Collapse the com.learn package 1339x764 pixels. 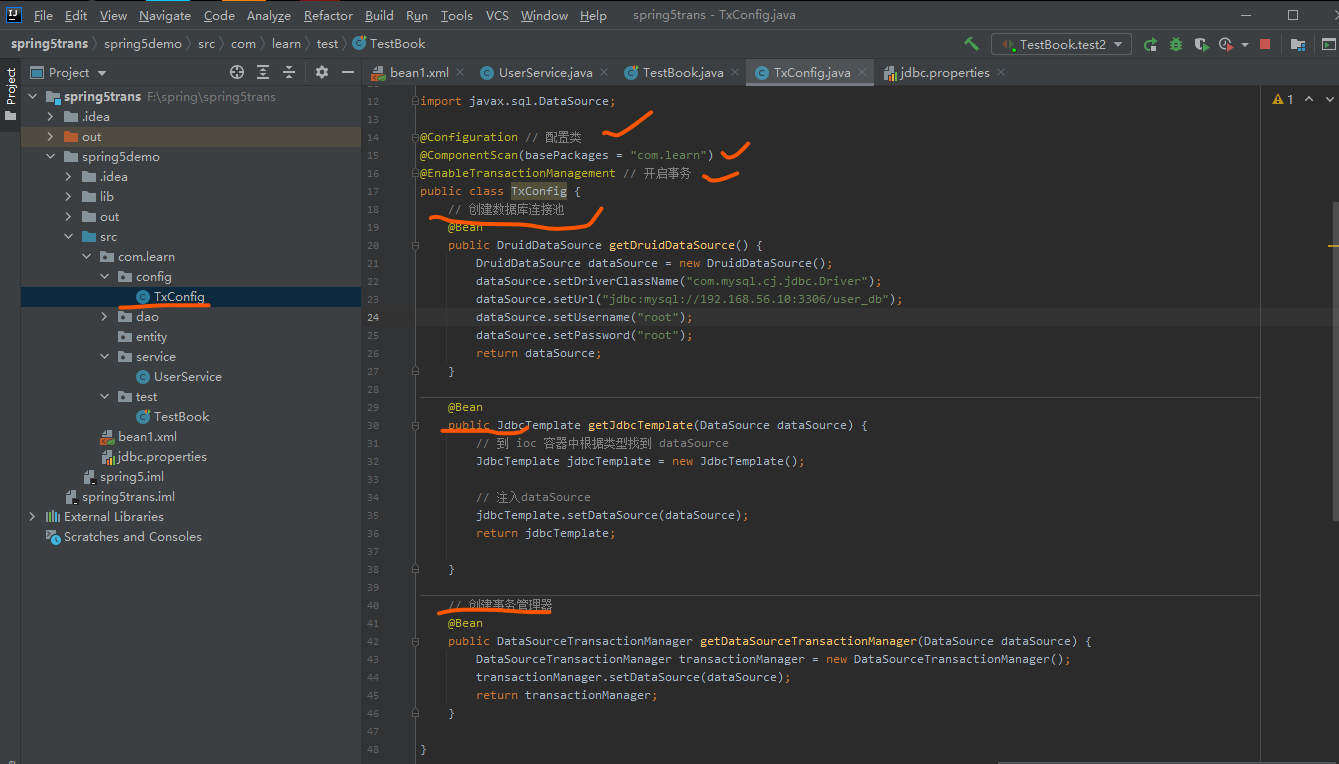tap(86, 257)
